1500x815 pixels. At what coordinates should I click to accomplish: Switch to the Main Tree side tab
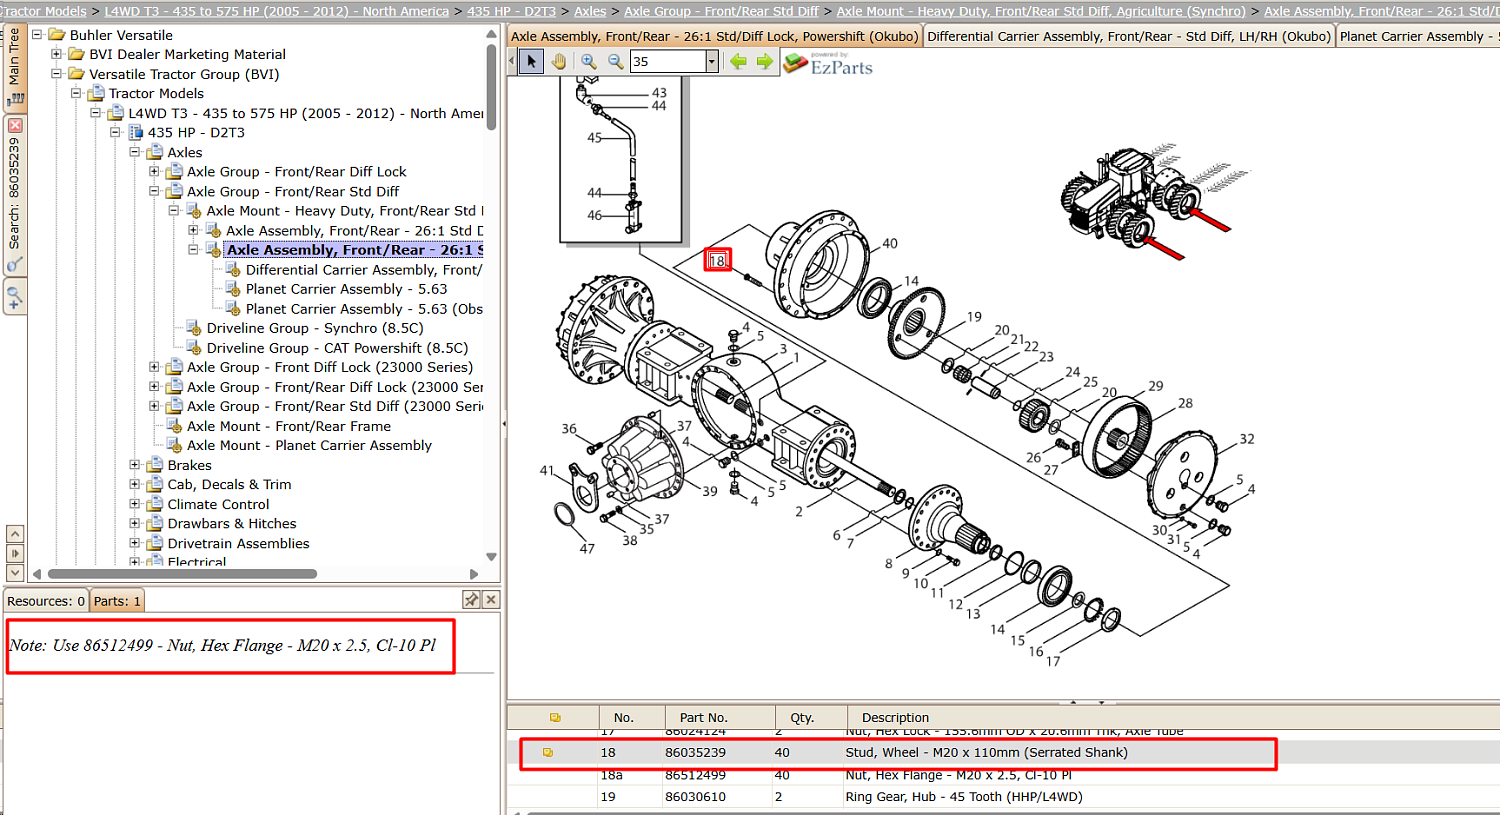click(15, 68)
